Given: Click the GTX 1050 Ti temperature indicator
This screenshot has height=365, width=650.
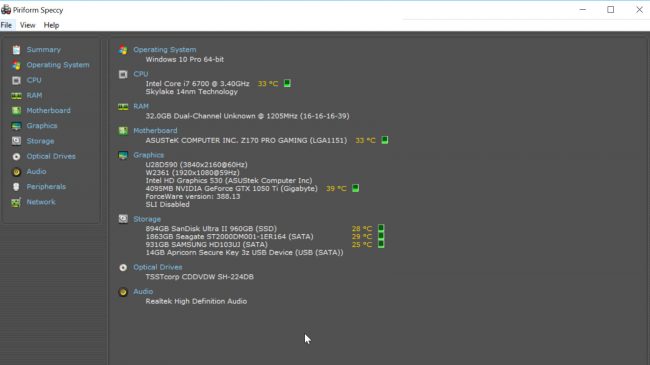Looking at the screenshot, I should tap(355, 188).
